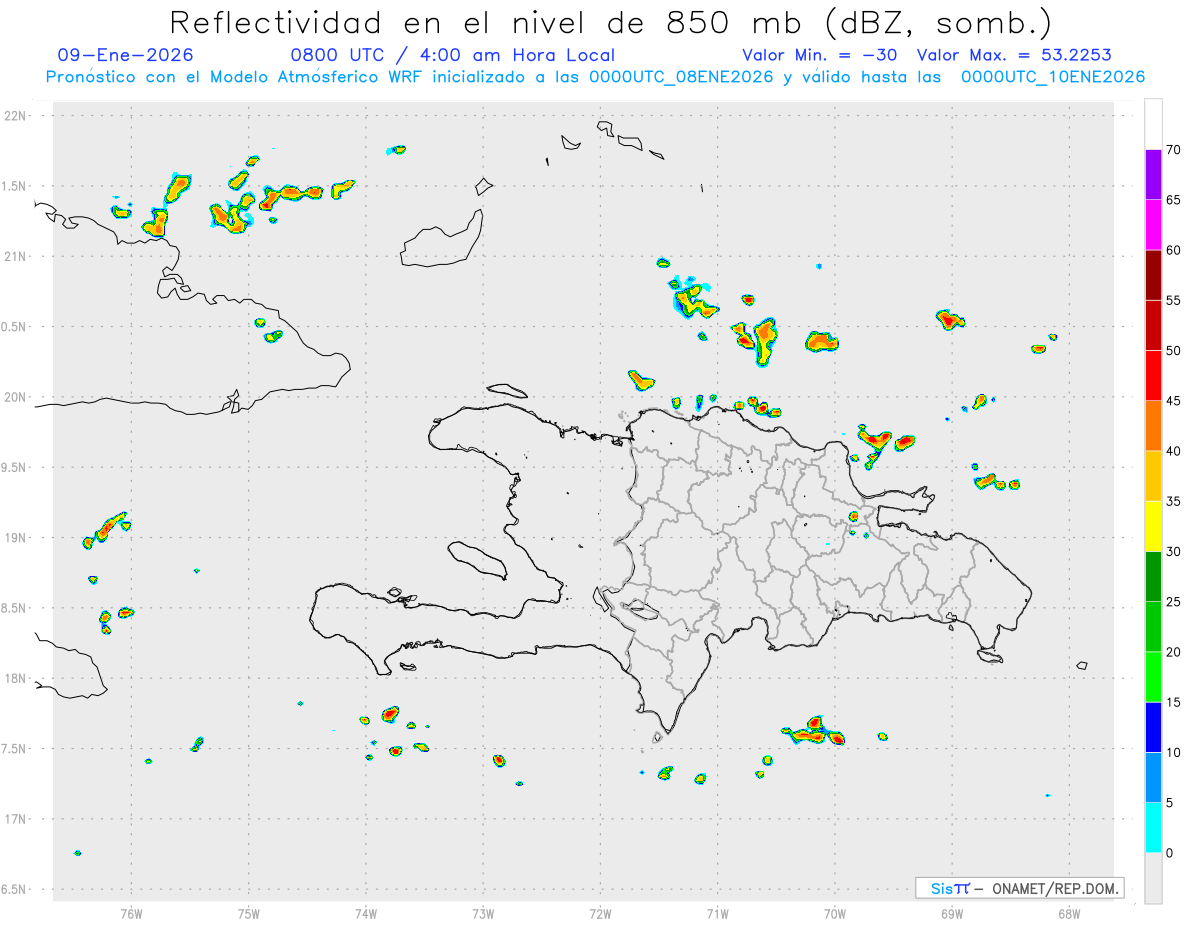Click the light blue 5–10 dBZ colorbar segment
This screenshot has height=927, width=1200.
(1153, 777)
